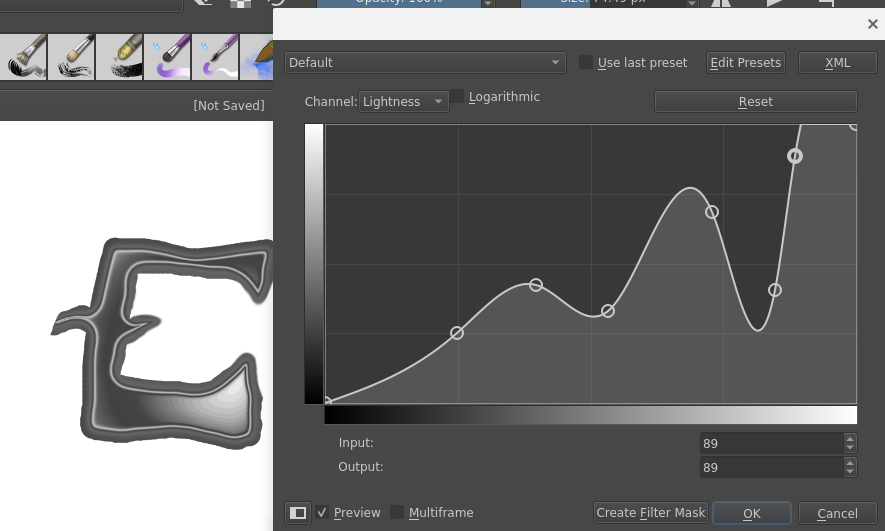This screenshot has width=885, height=531.
Task: Decrease Output value with down arrow
Action: [x=850, y=472]
